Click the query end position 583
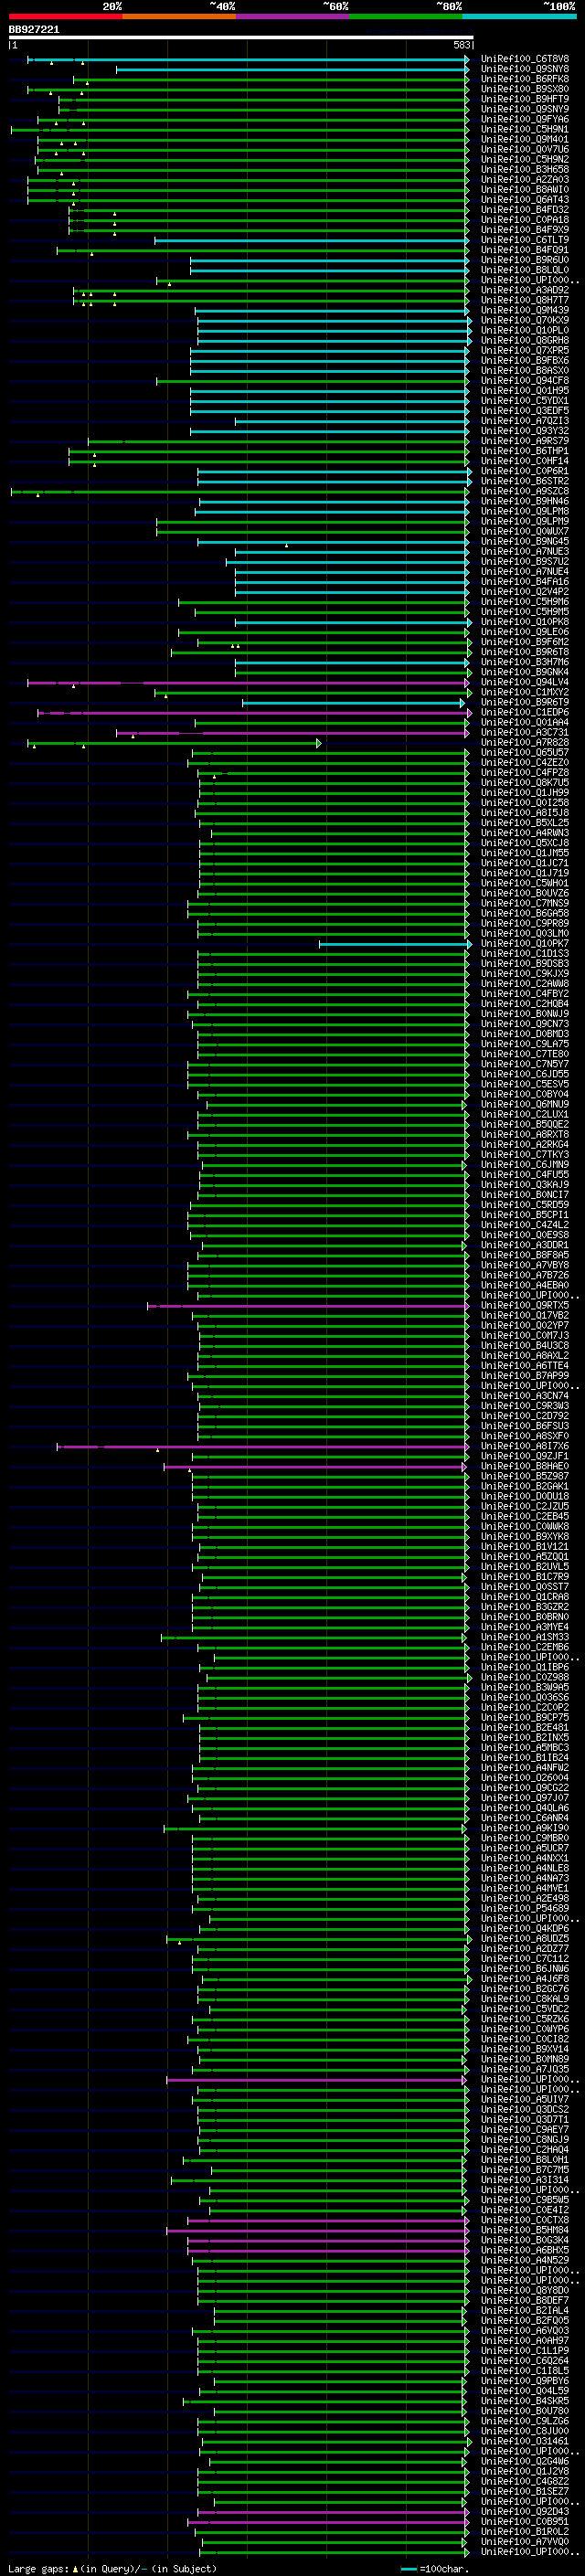The height and width of the screenshot is (2576, 585). tap(461, 46)
